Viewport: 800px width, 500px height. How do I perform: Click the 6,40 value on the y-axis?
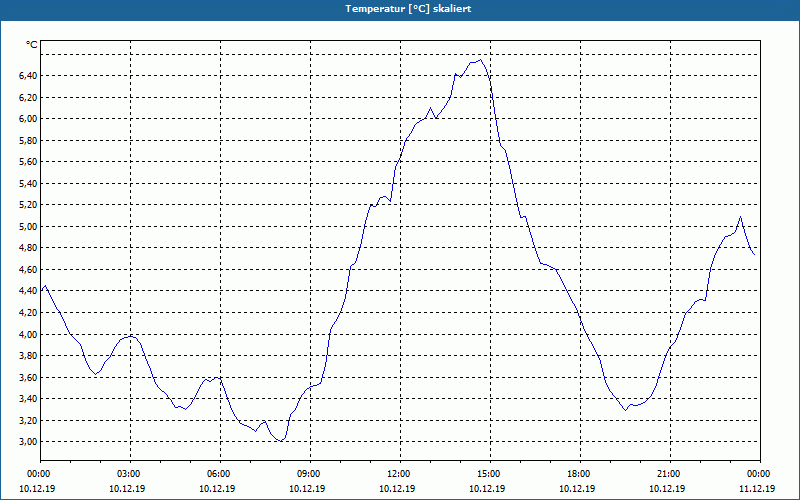click(x=29, y=76)
